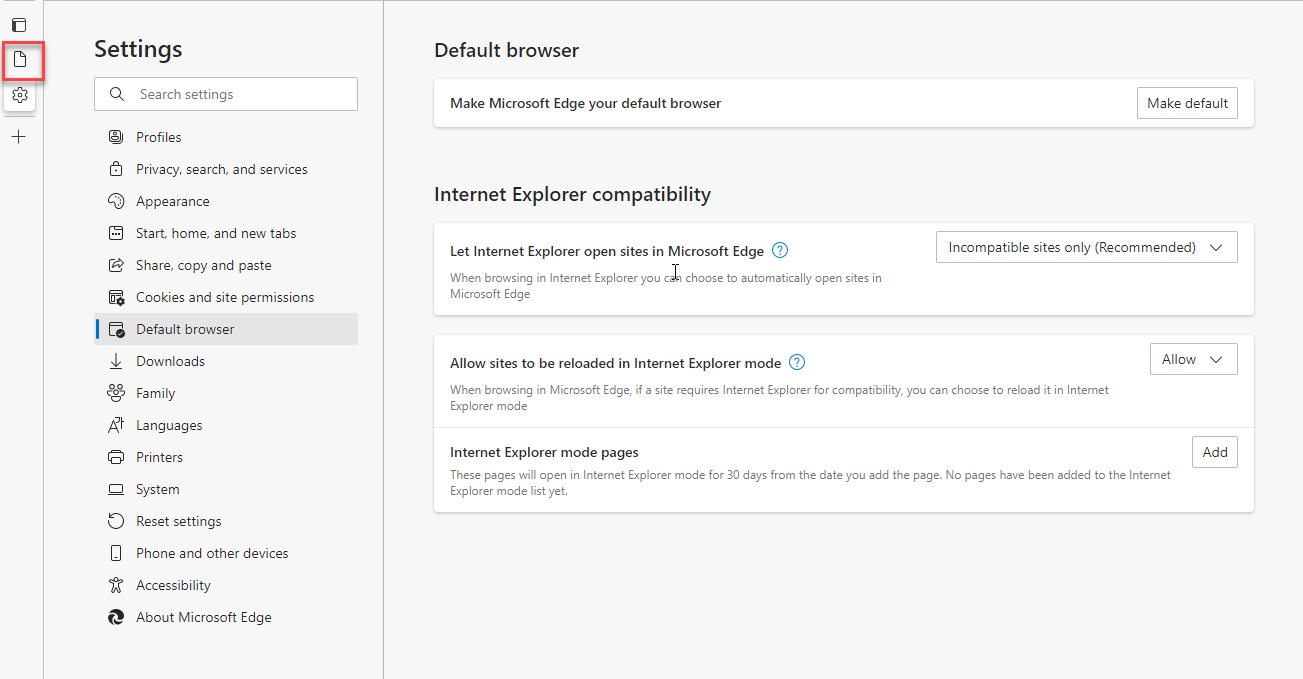Choose Reset settings option
Screen dimensions: 1303x679
tap(226, 521)
